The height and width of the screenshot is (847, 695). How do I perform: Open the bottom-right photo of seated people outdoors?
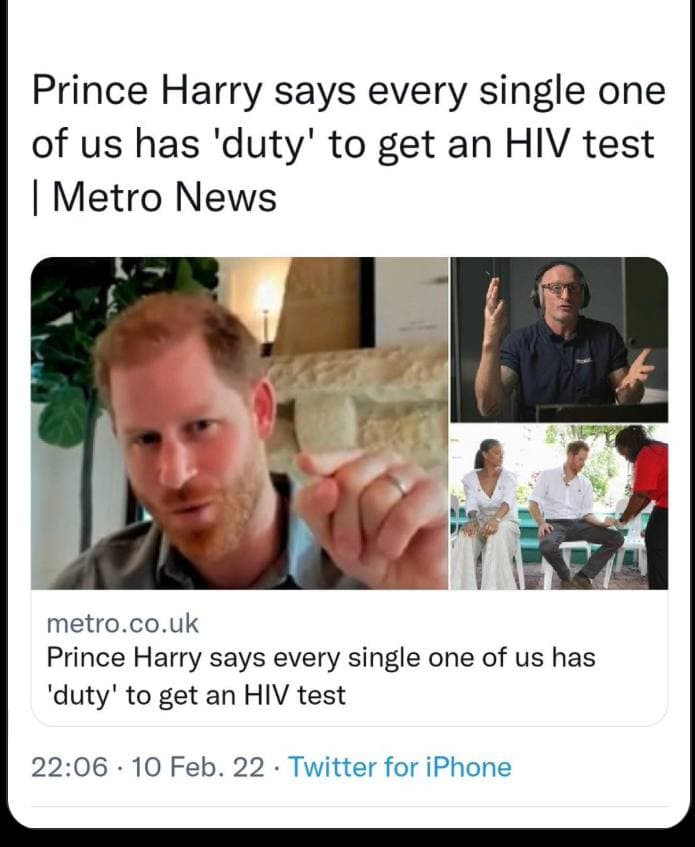click(558, 507)
